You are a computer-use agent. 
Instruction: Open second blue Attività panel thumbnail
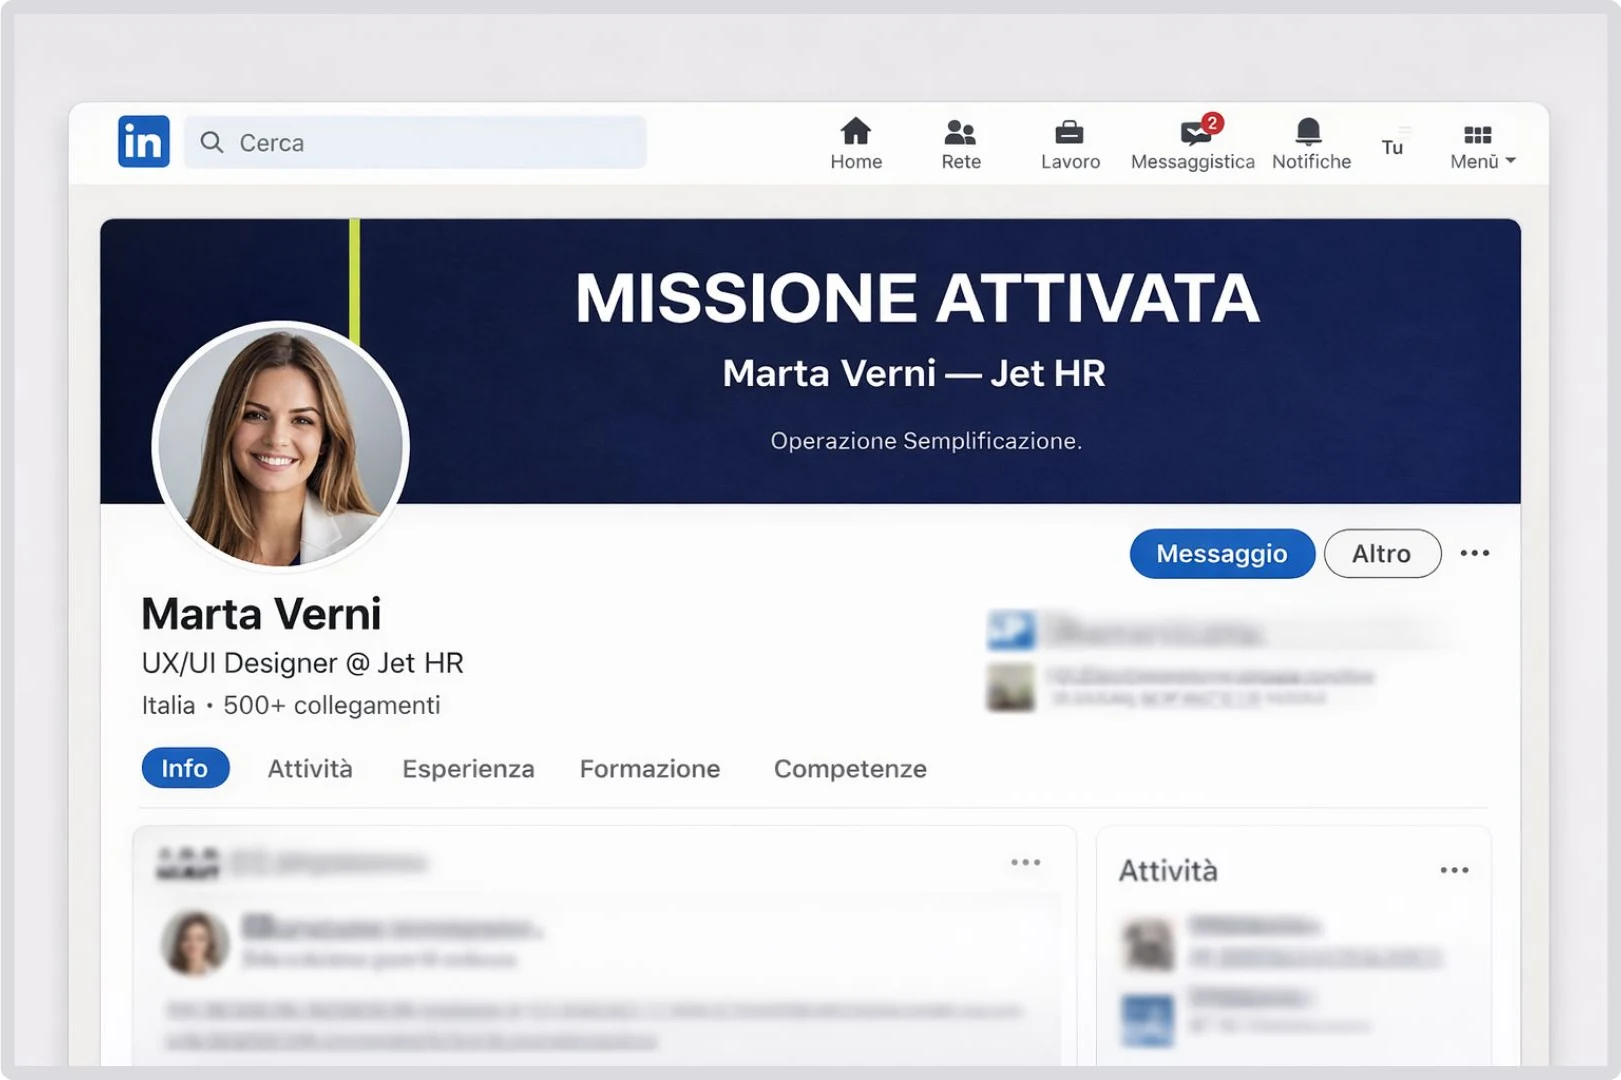[x=1148, y=1020]
